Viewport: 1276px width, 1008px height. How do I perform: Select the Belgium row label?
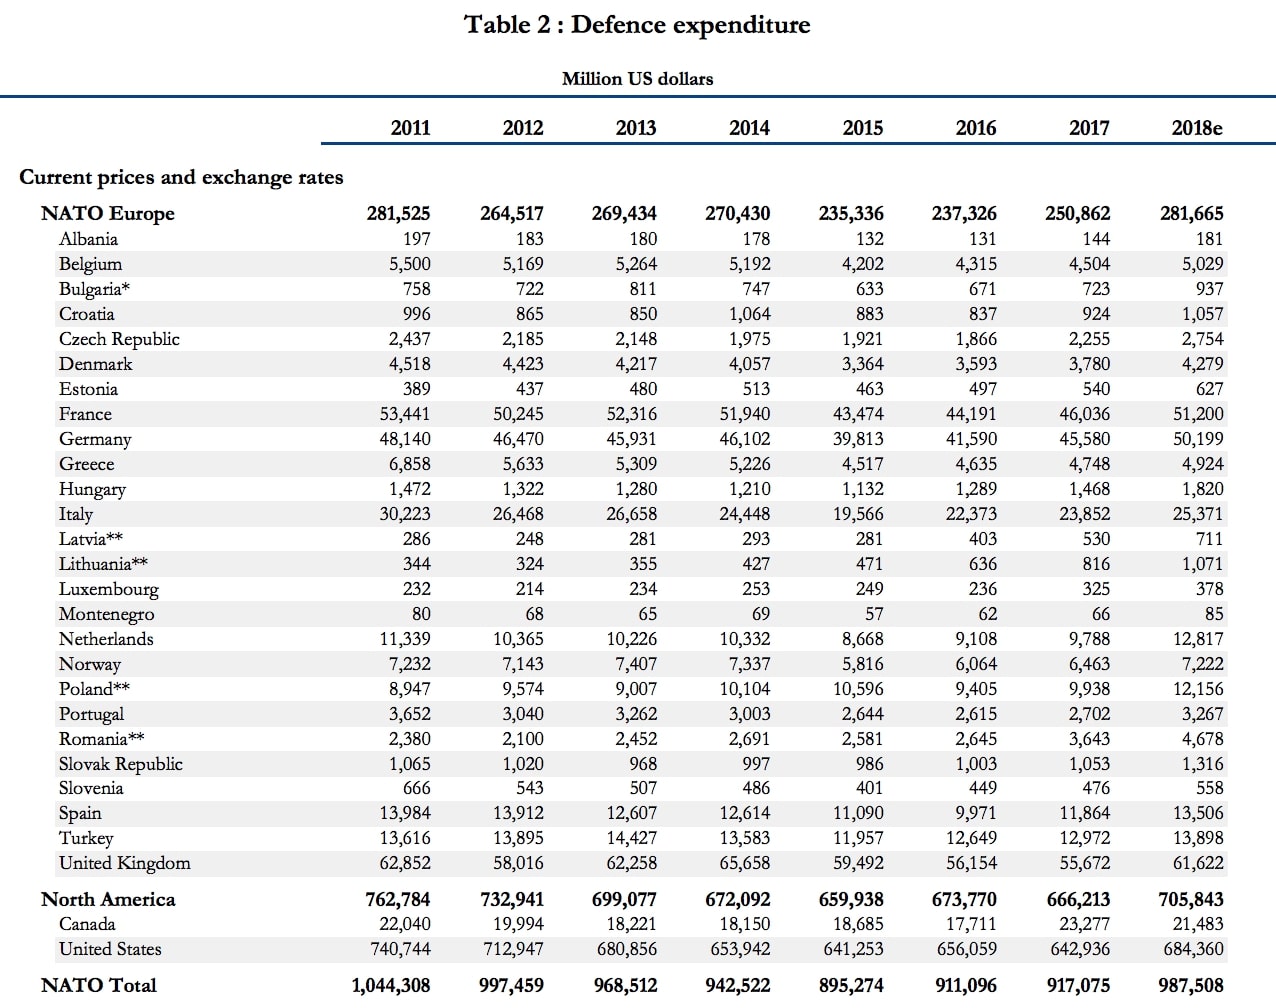pos(90,264)
